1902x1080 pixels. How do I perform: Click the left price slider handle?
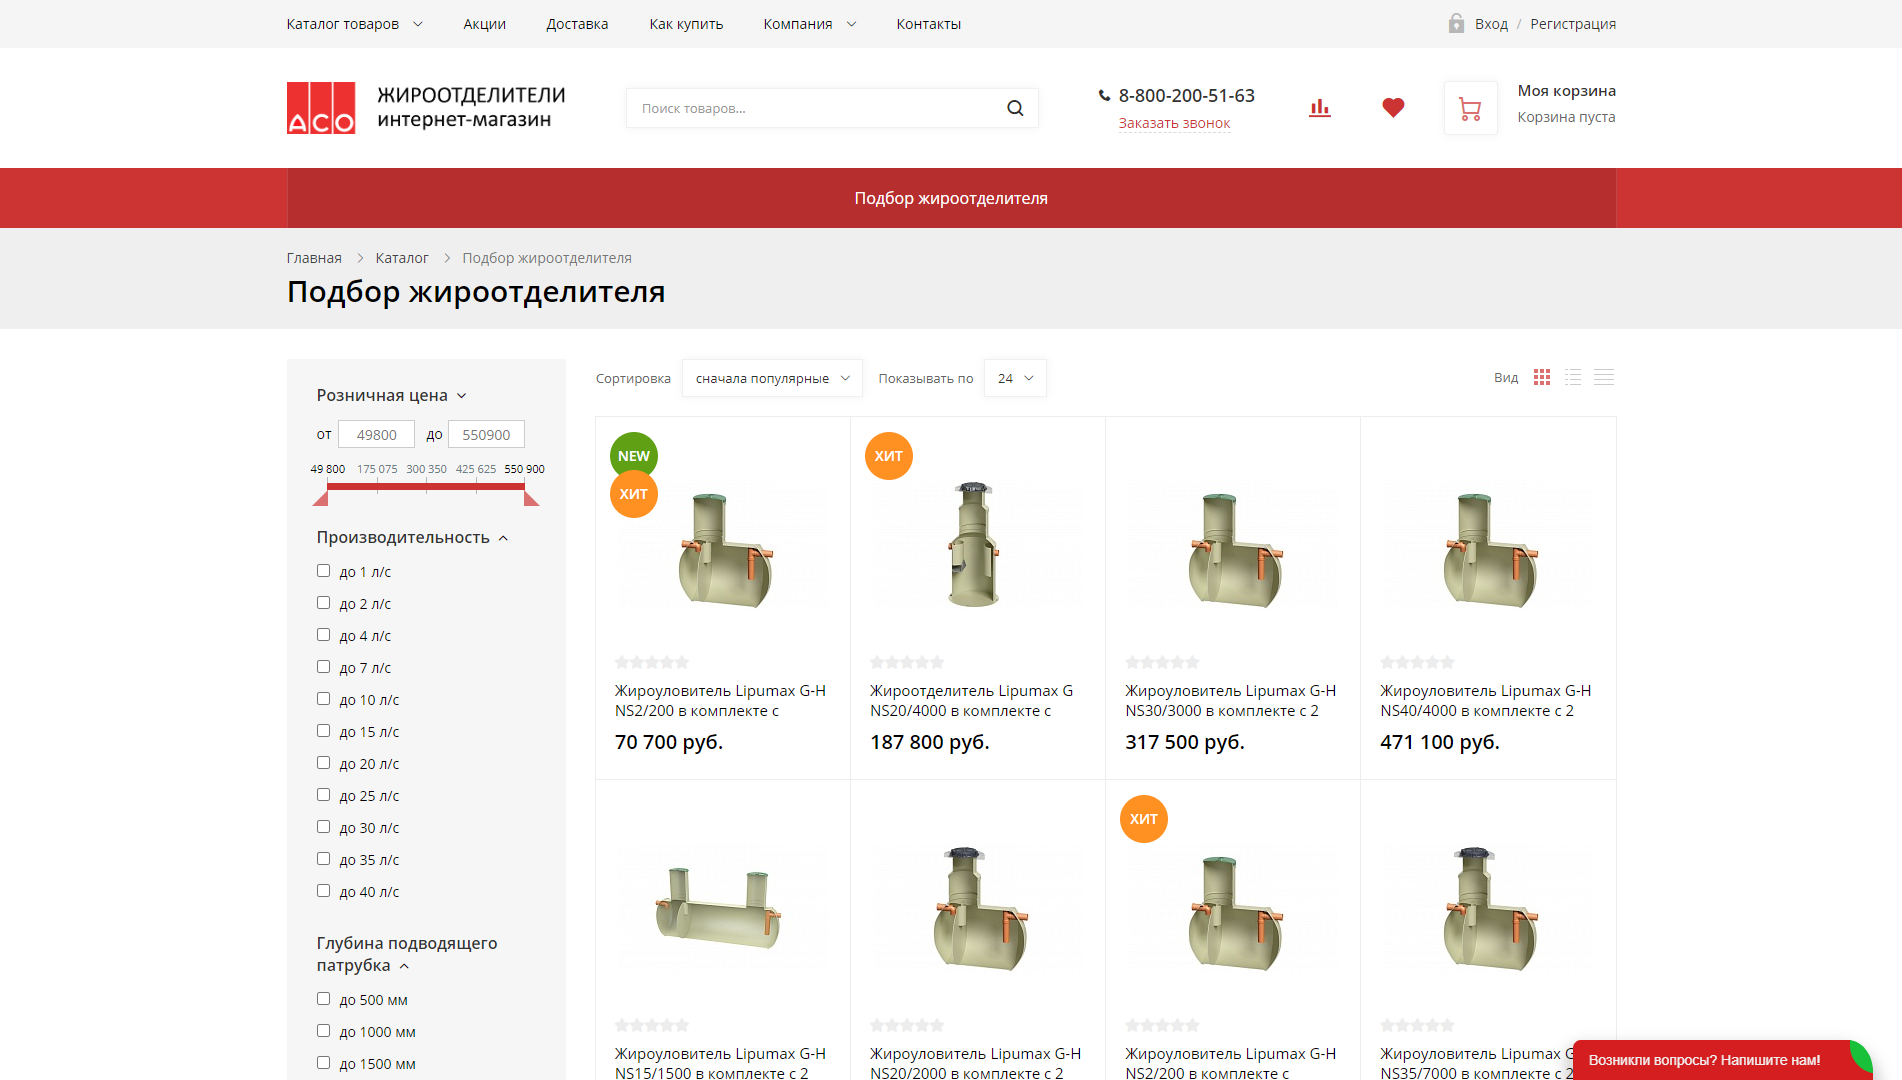pos(321,498)
